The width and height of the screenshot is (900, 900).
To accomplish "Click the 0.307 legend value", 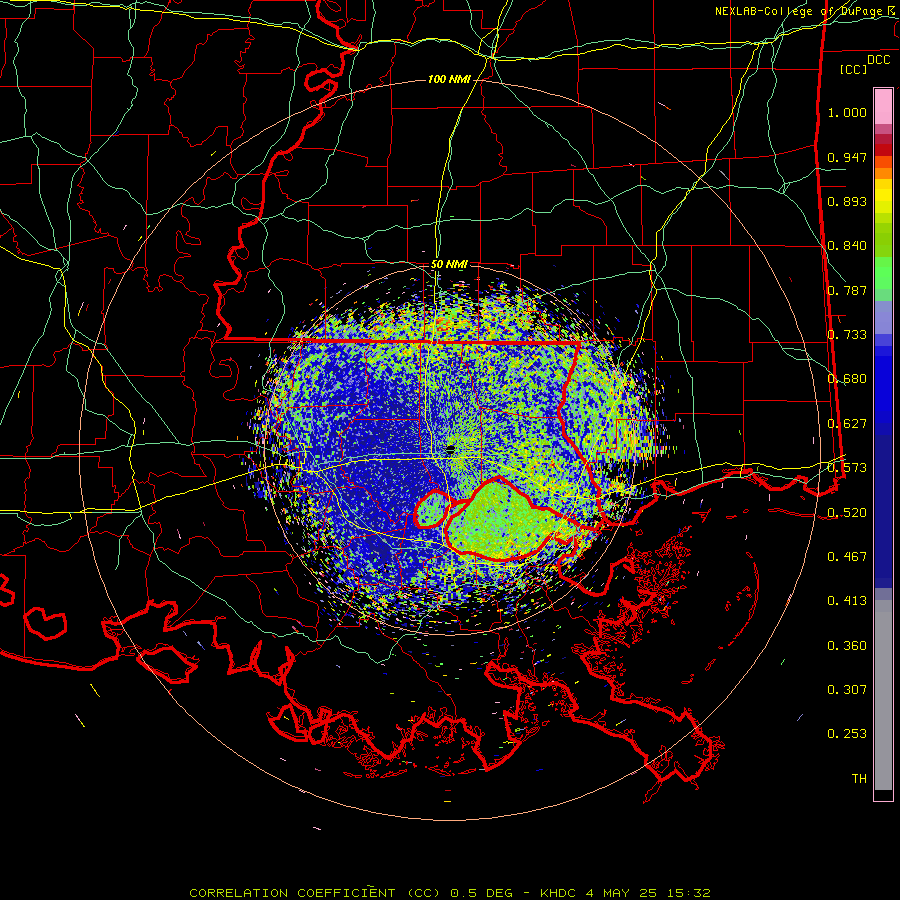I will (847, 689).
